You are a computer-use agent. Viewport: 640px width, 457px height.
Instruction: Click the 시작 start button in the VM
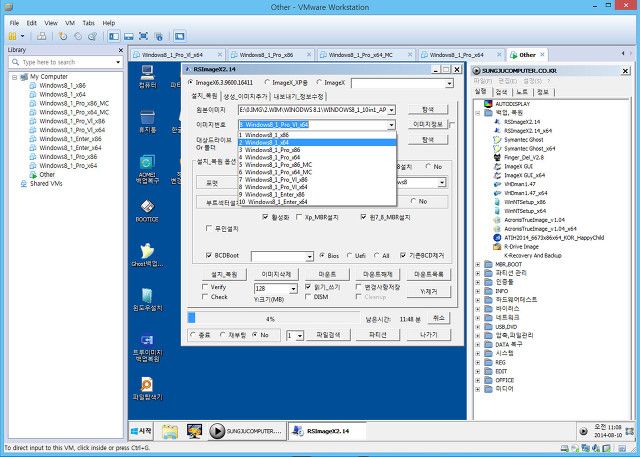click(141, 431)
